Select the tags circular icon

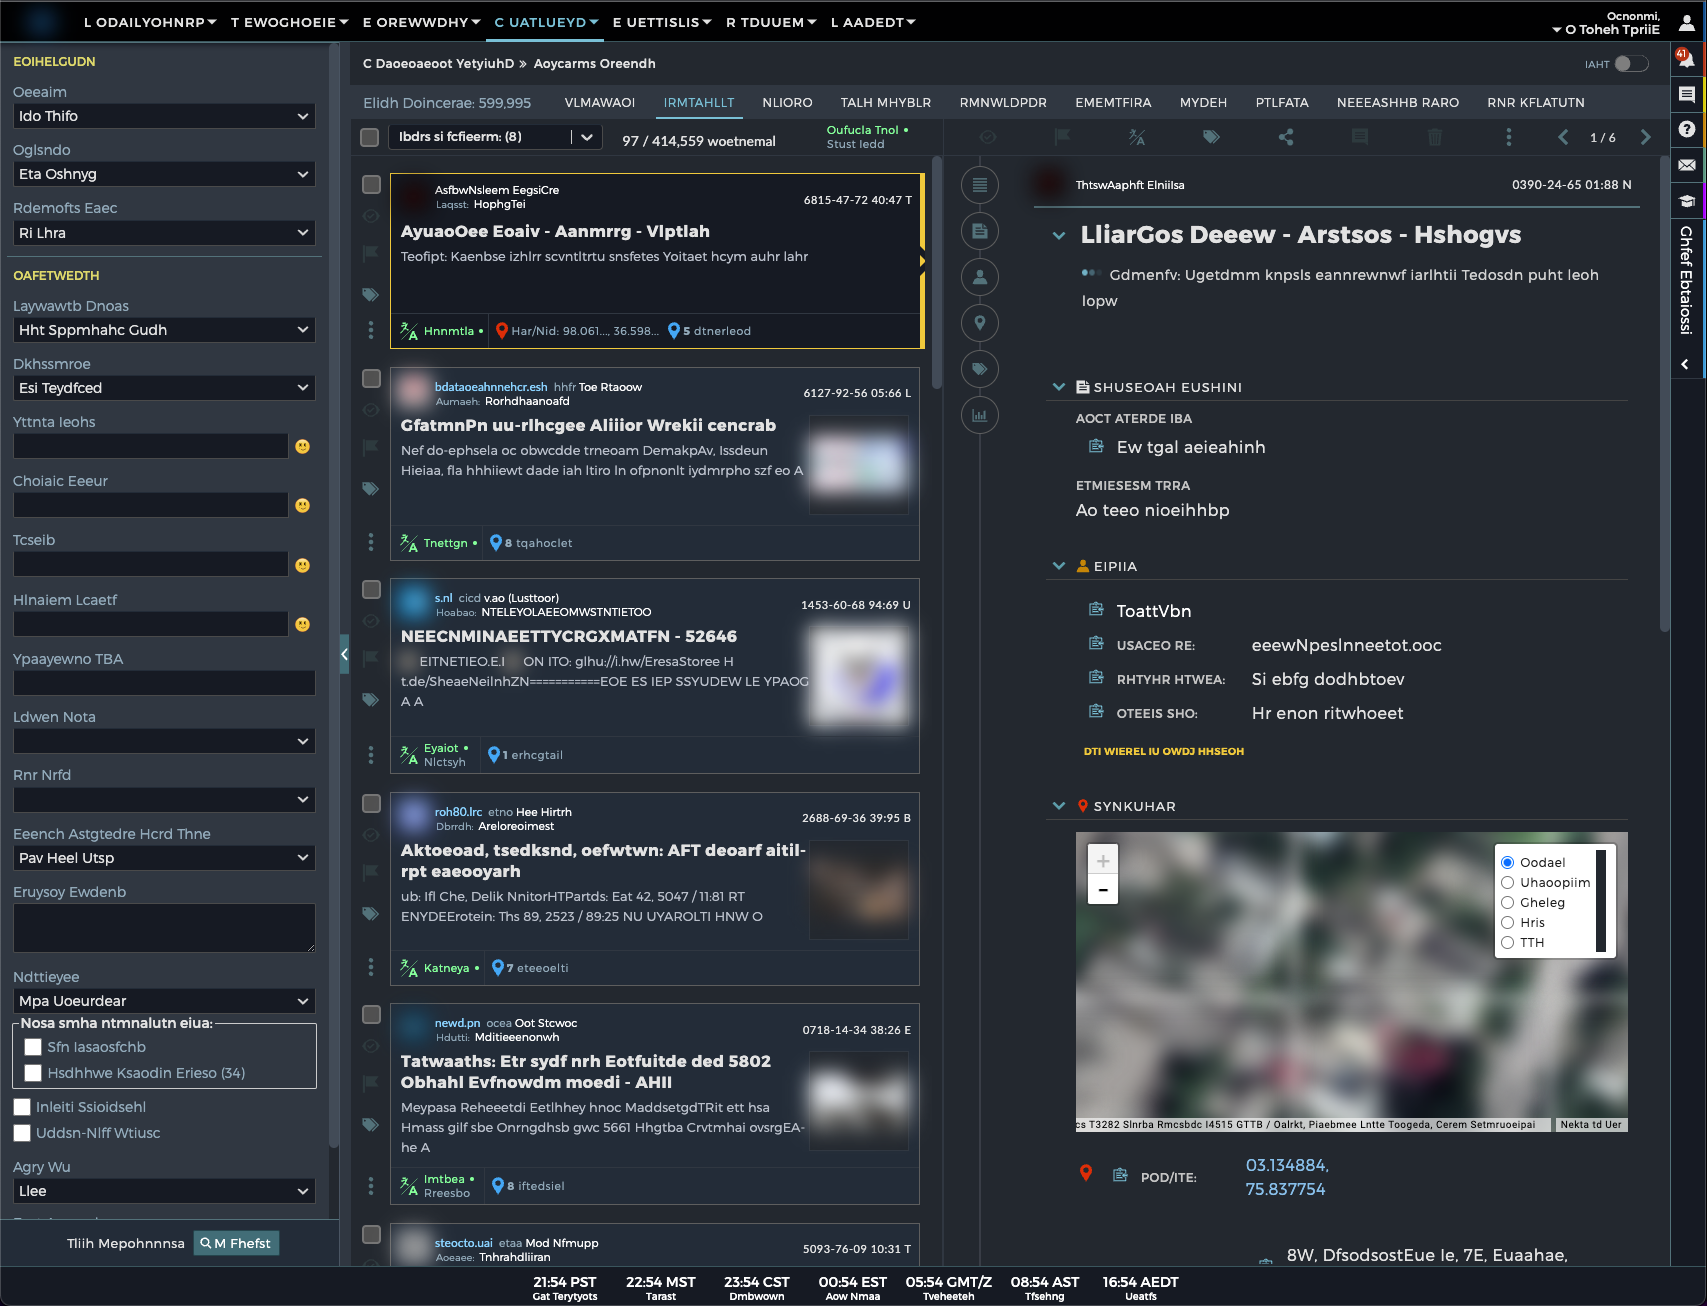coord(980,369)
